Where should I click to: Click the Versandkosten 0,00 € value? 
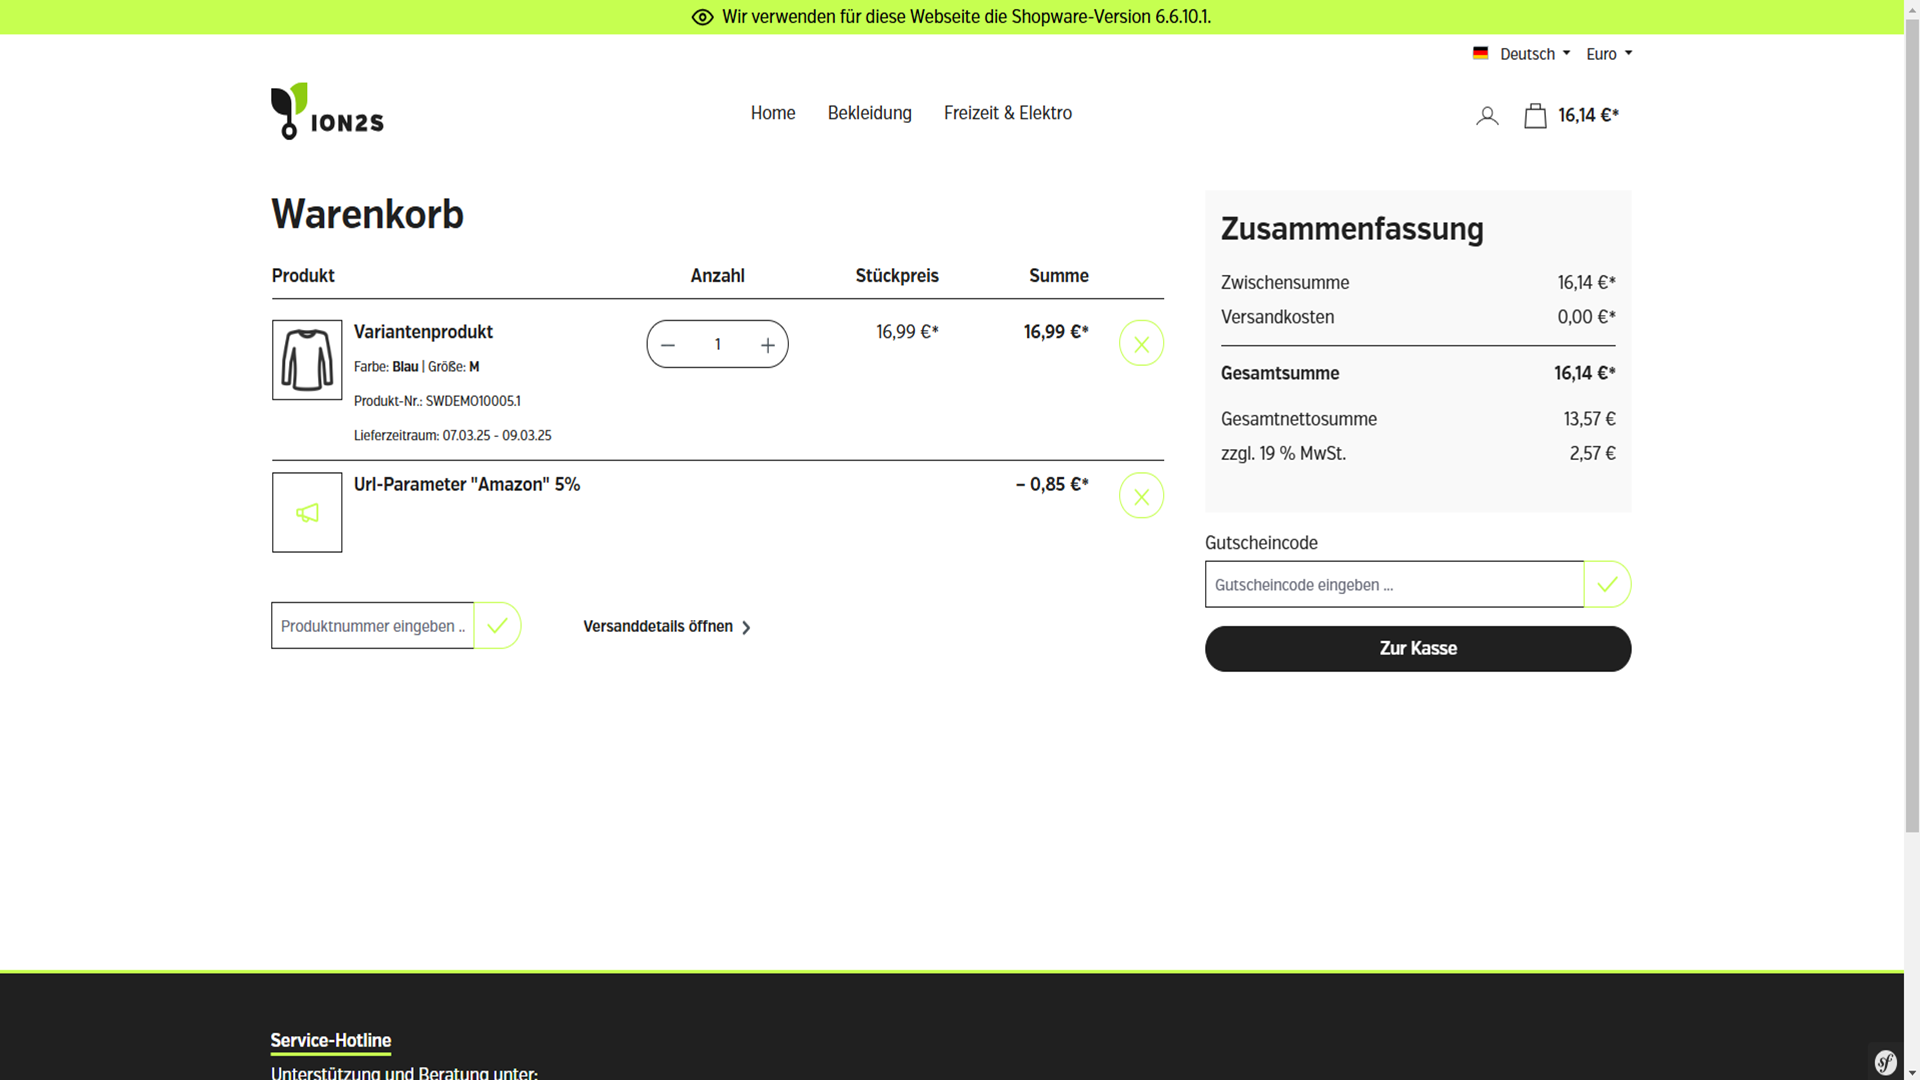pyautogui.click(x=1586, y=317)
